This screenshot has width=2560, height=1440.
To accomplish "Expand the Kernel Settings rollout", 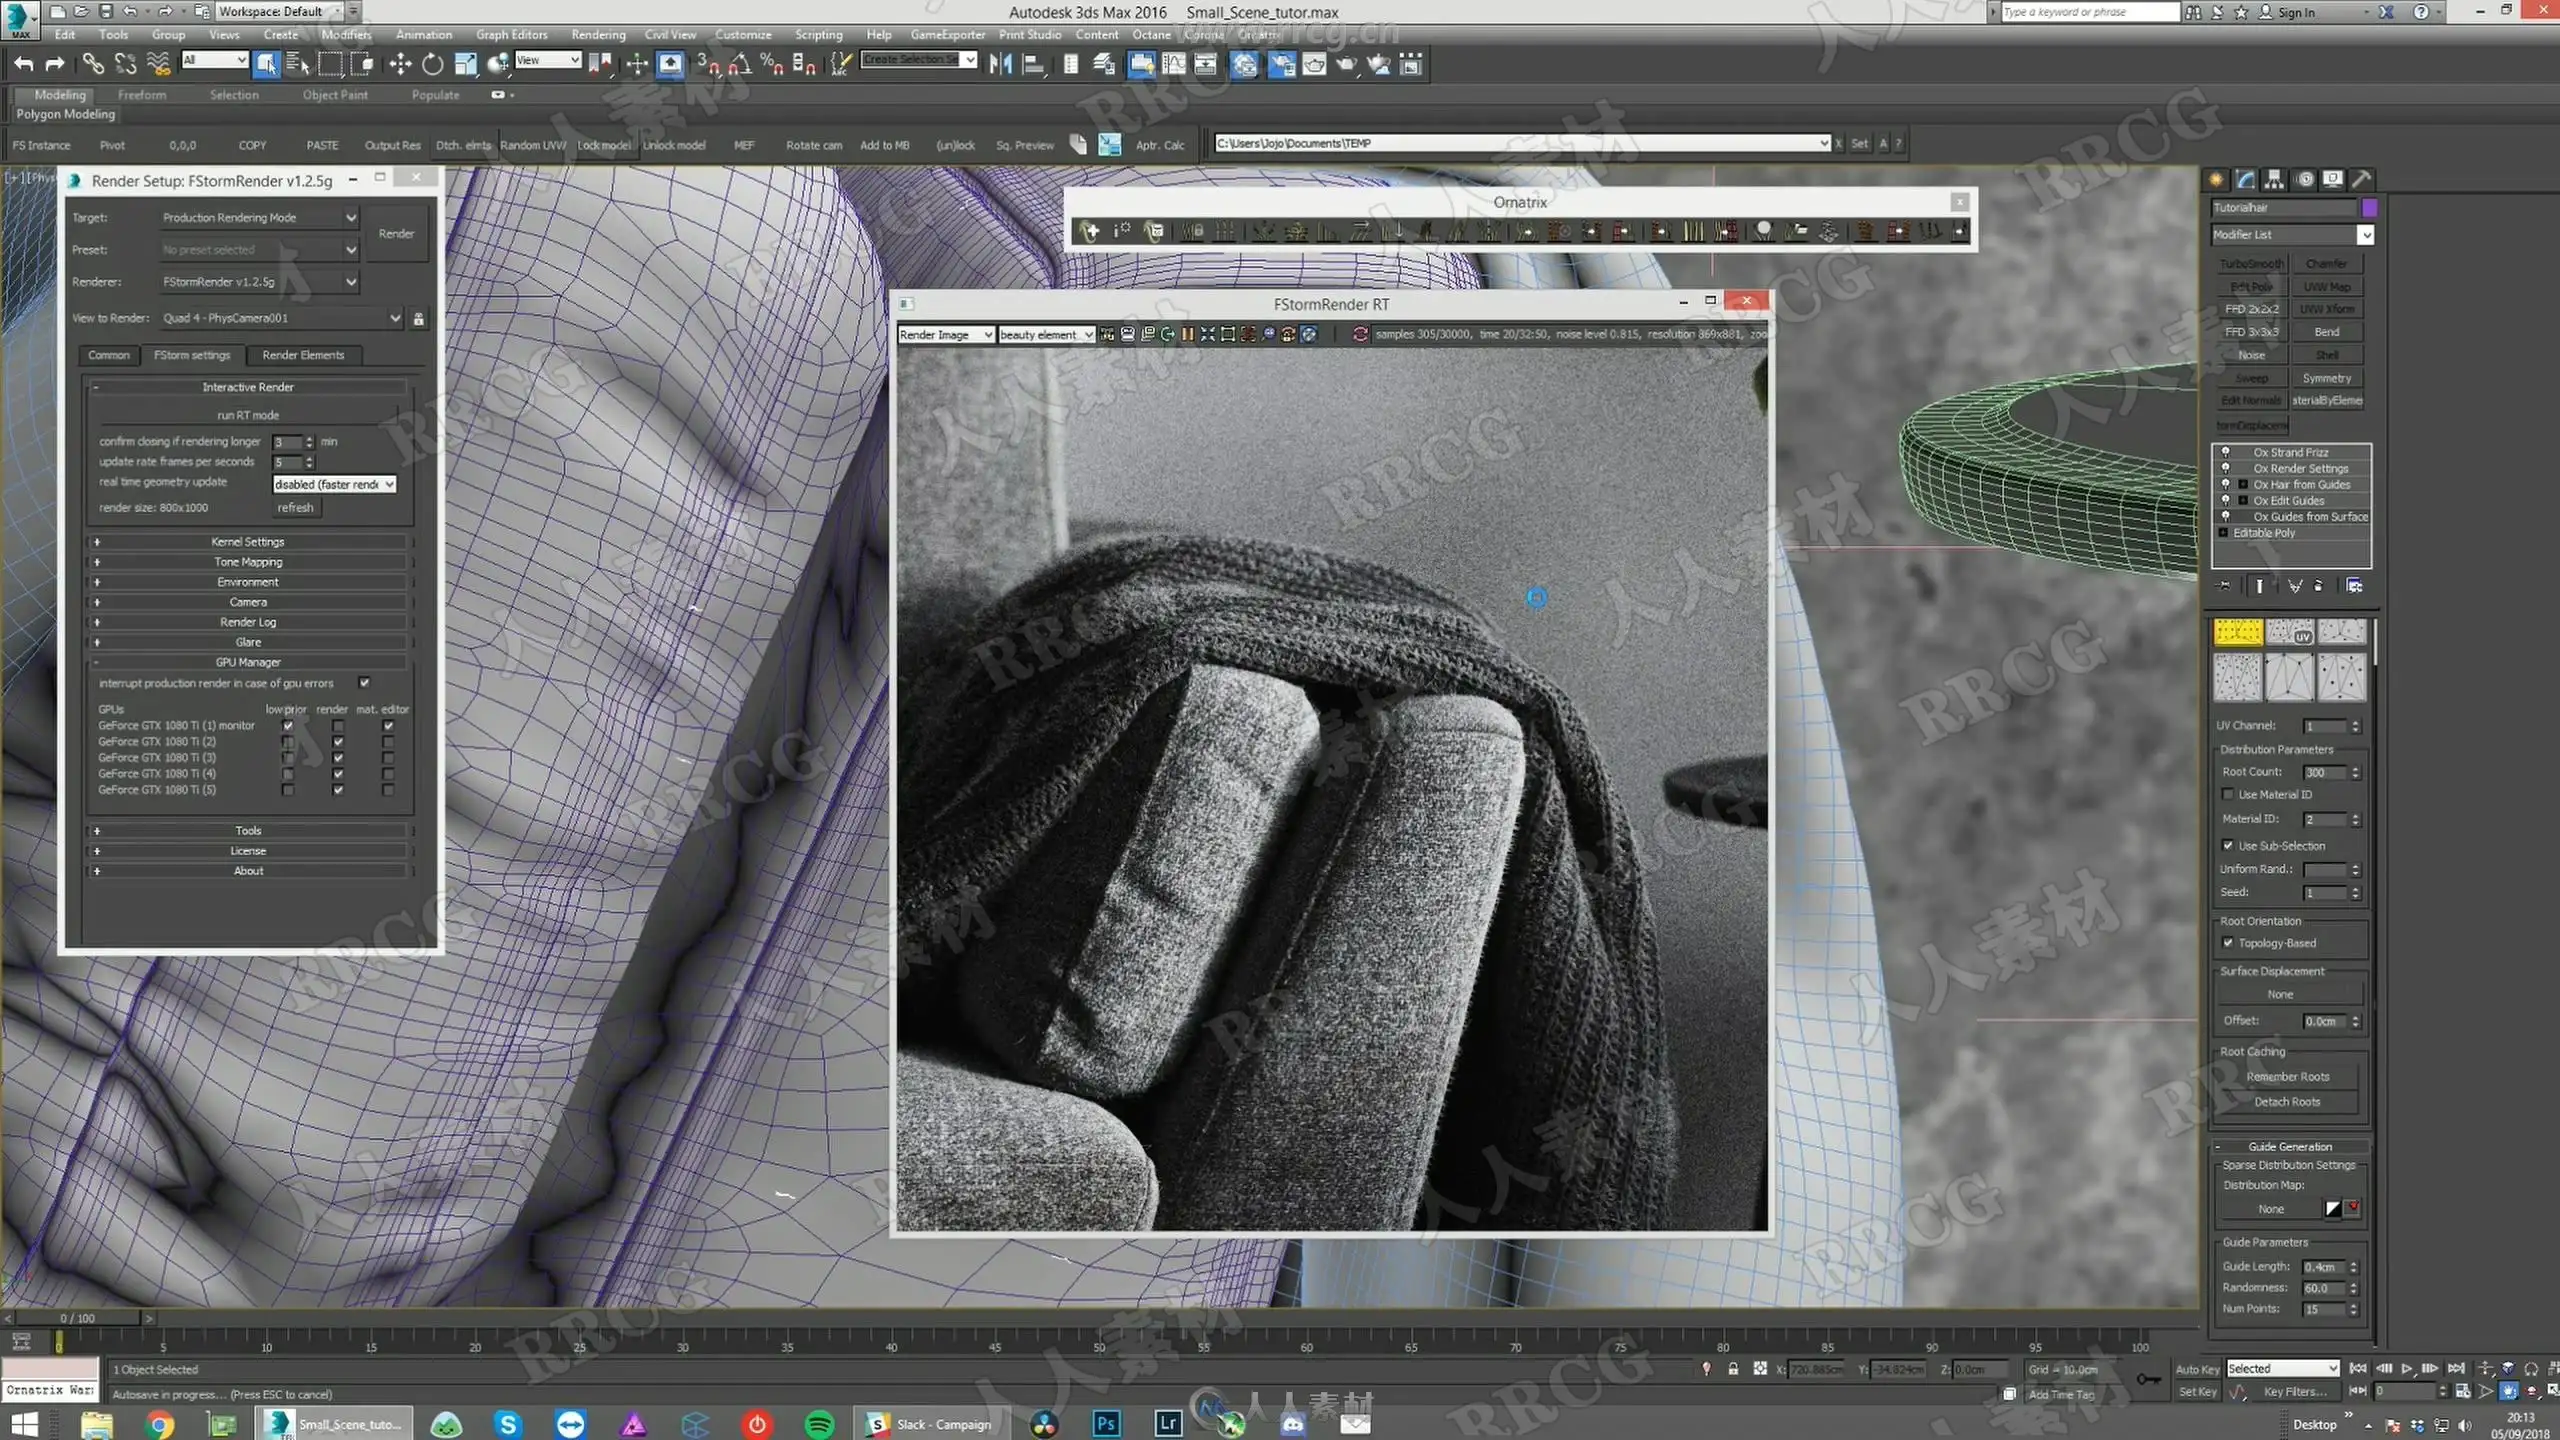I will click(248, 542).
